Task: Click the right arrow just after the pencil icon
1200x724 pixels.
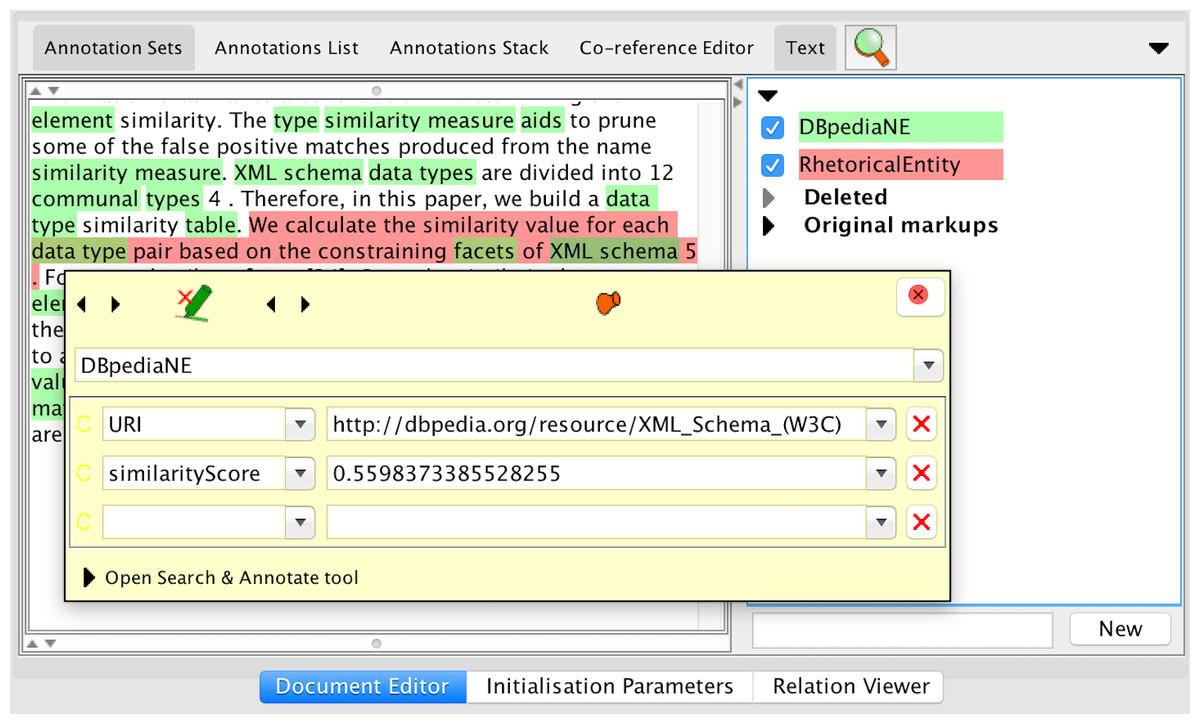Action: (305, 304)
